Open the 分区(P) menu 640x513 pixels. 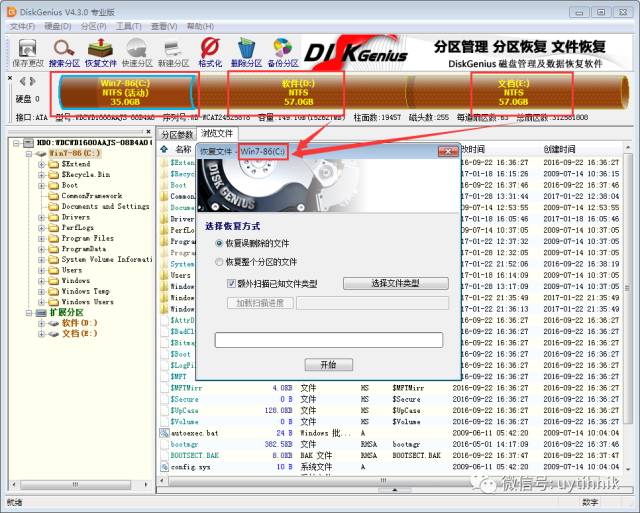93,27
